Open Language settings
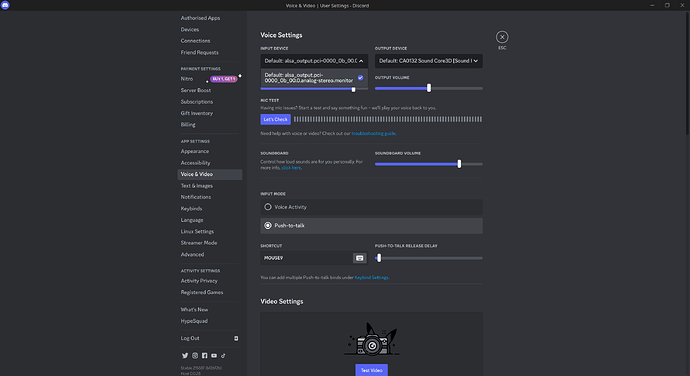The width and height of the screenshot is (690, 376). point(192,220)
